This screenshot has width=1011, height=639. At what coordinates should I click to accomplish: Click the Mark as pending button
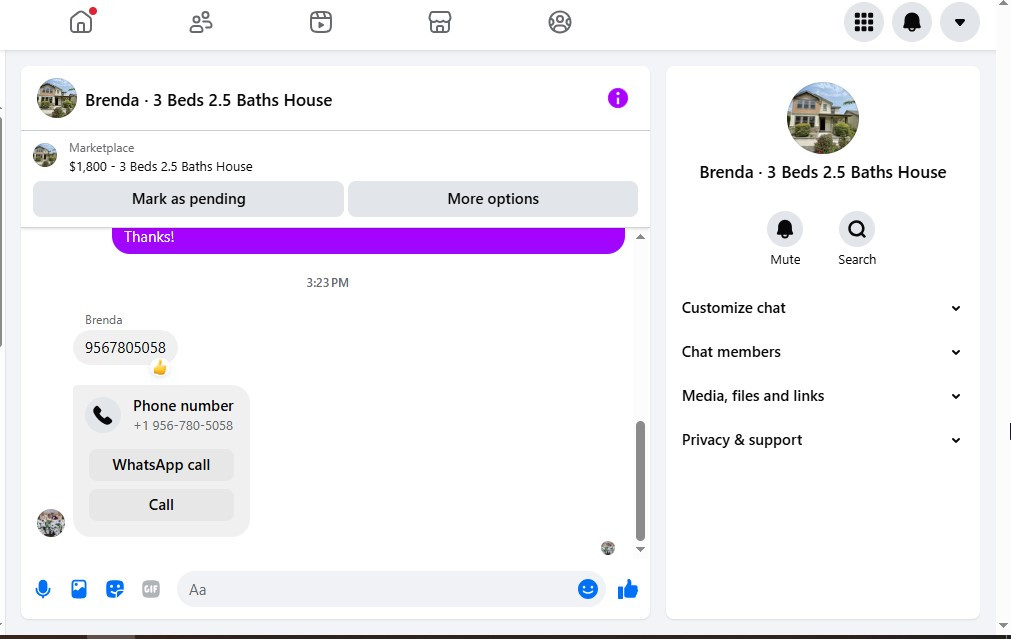(x=188, y=199)
